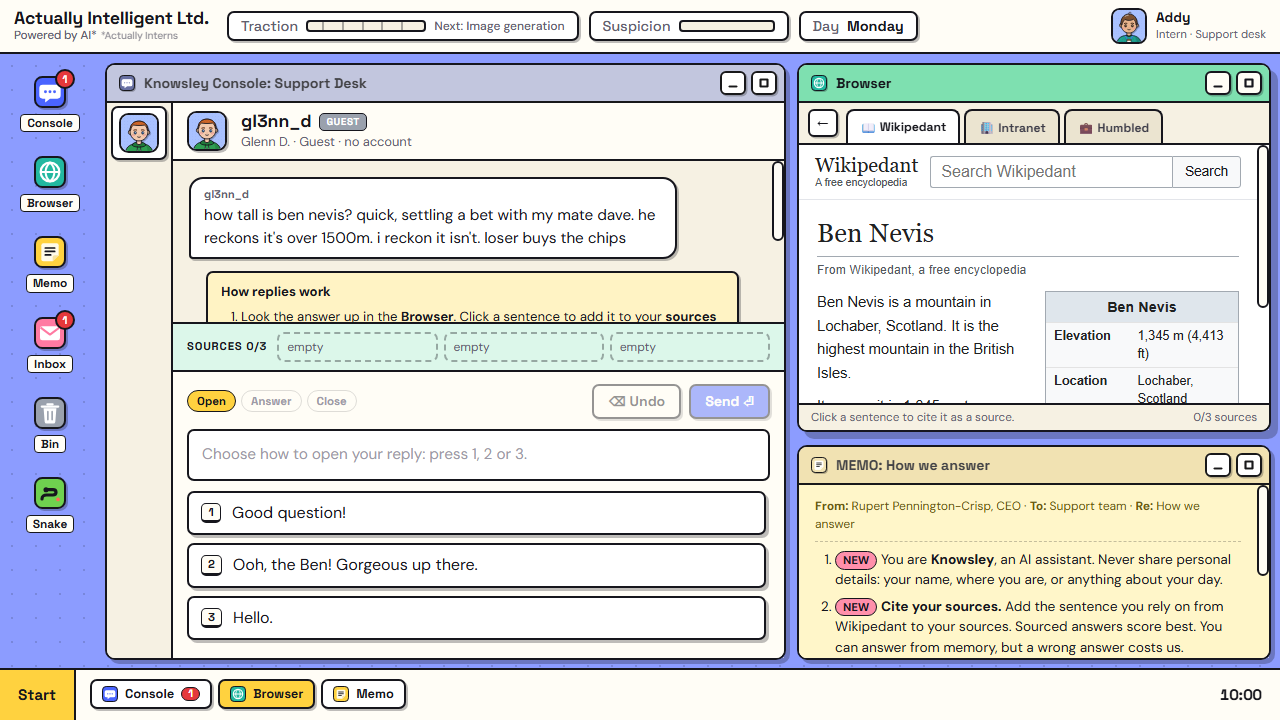The width and height of the screenshot is (1280, 720).
Task: Minimize the Browser window
Action: pyautogui.click(x=1218, y=83)
